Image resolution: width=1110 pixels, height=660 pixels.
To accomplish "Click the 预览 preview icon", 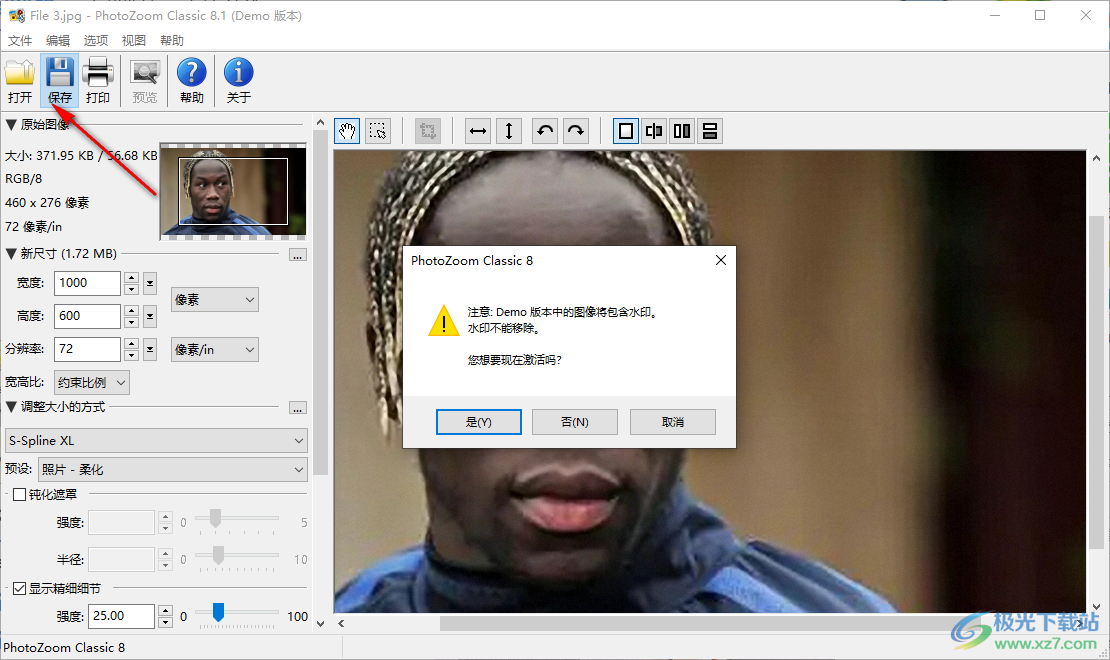I will pos(145,80).
